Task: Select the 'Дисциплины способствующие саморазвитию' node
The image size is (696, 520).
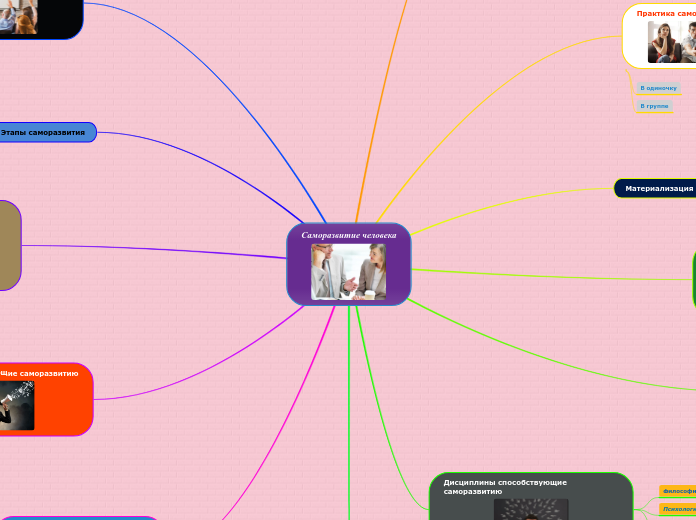Action: click(531, 496)
